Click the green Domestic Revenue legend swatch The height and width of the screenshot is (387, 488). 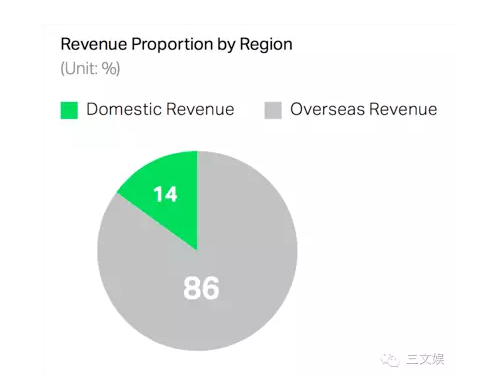click(69, 110)
